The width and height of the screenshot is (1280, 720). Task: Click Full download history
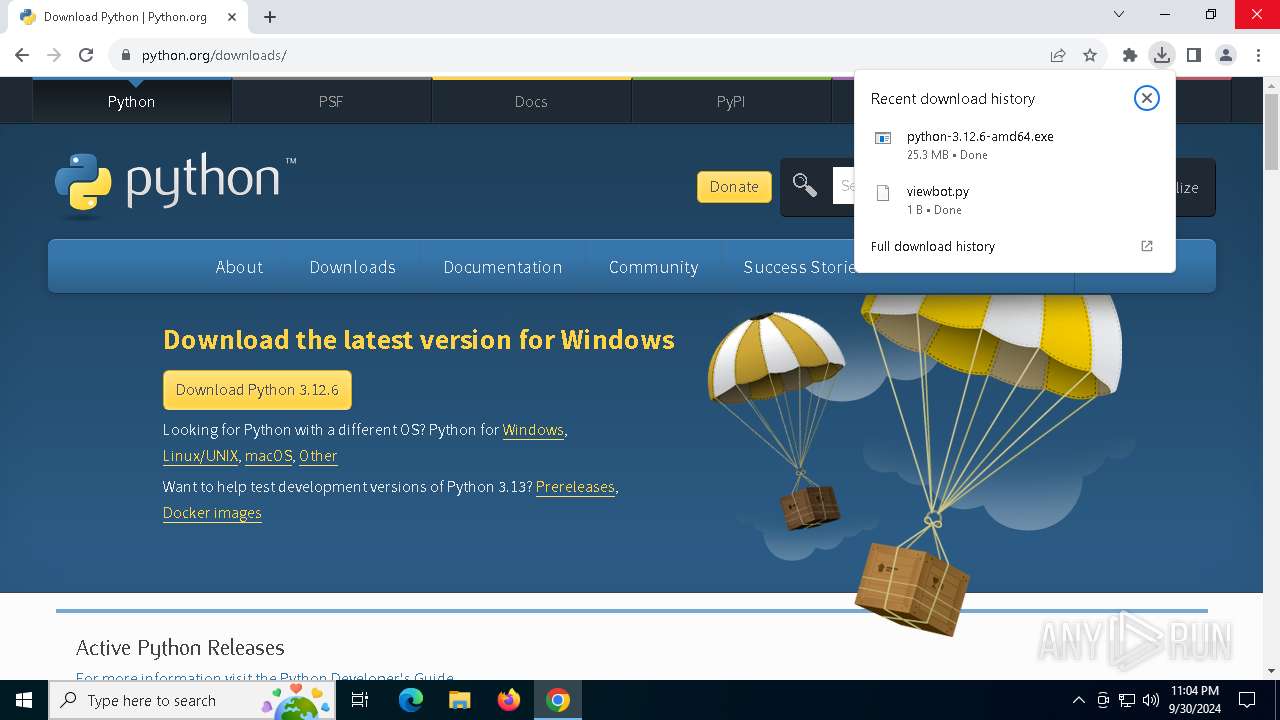[933, 246]
